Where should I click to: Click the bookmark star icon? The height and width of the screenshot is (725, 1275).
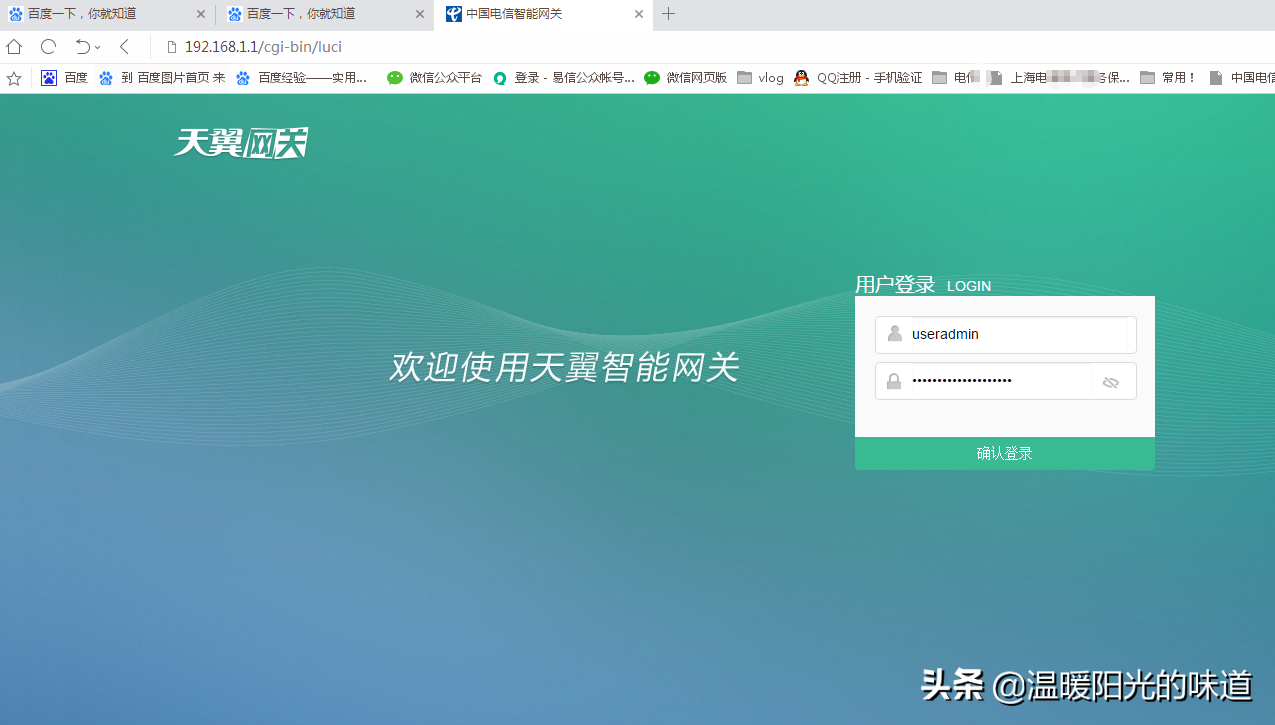[14, 78]
